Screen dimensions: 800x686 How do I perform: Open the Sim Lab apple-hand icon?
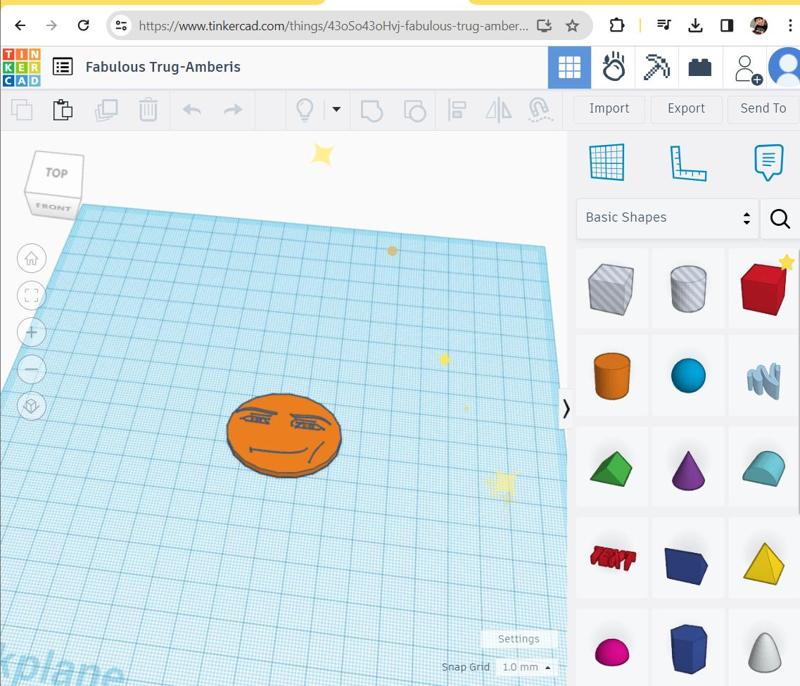click(x=613, y=67)
